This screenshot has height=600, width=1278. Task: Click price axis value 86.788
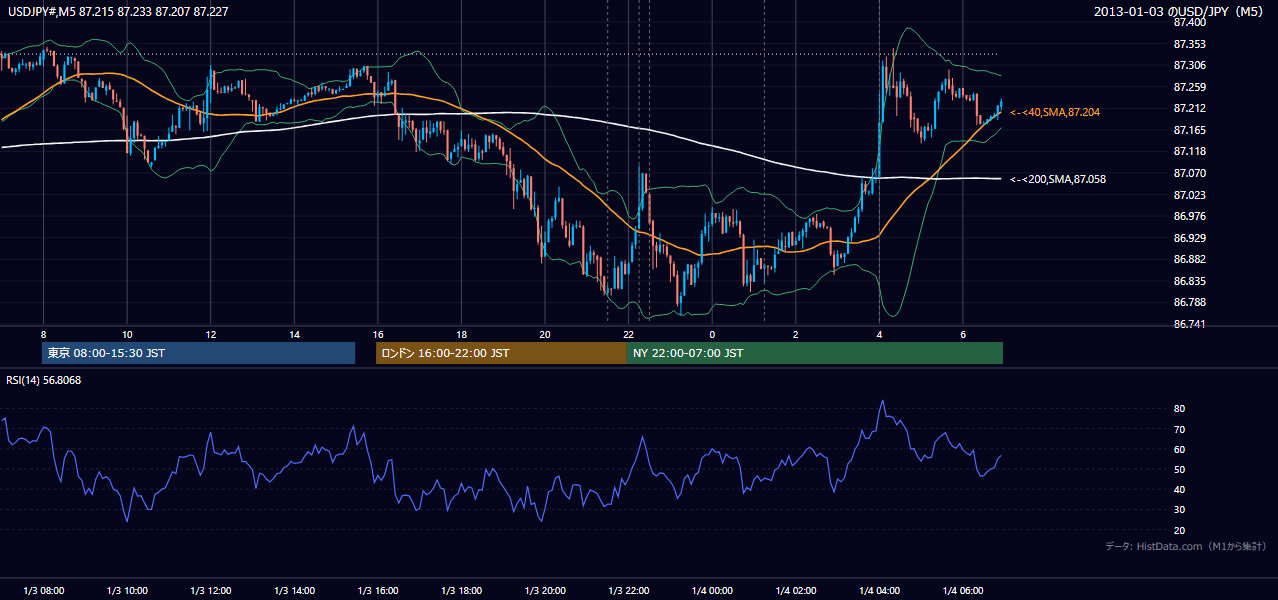tap(1189, 302)
